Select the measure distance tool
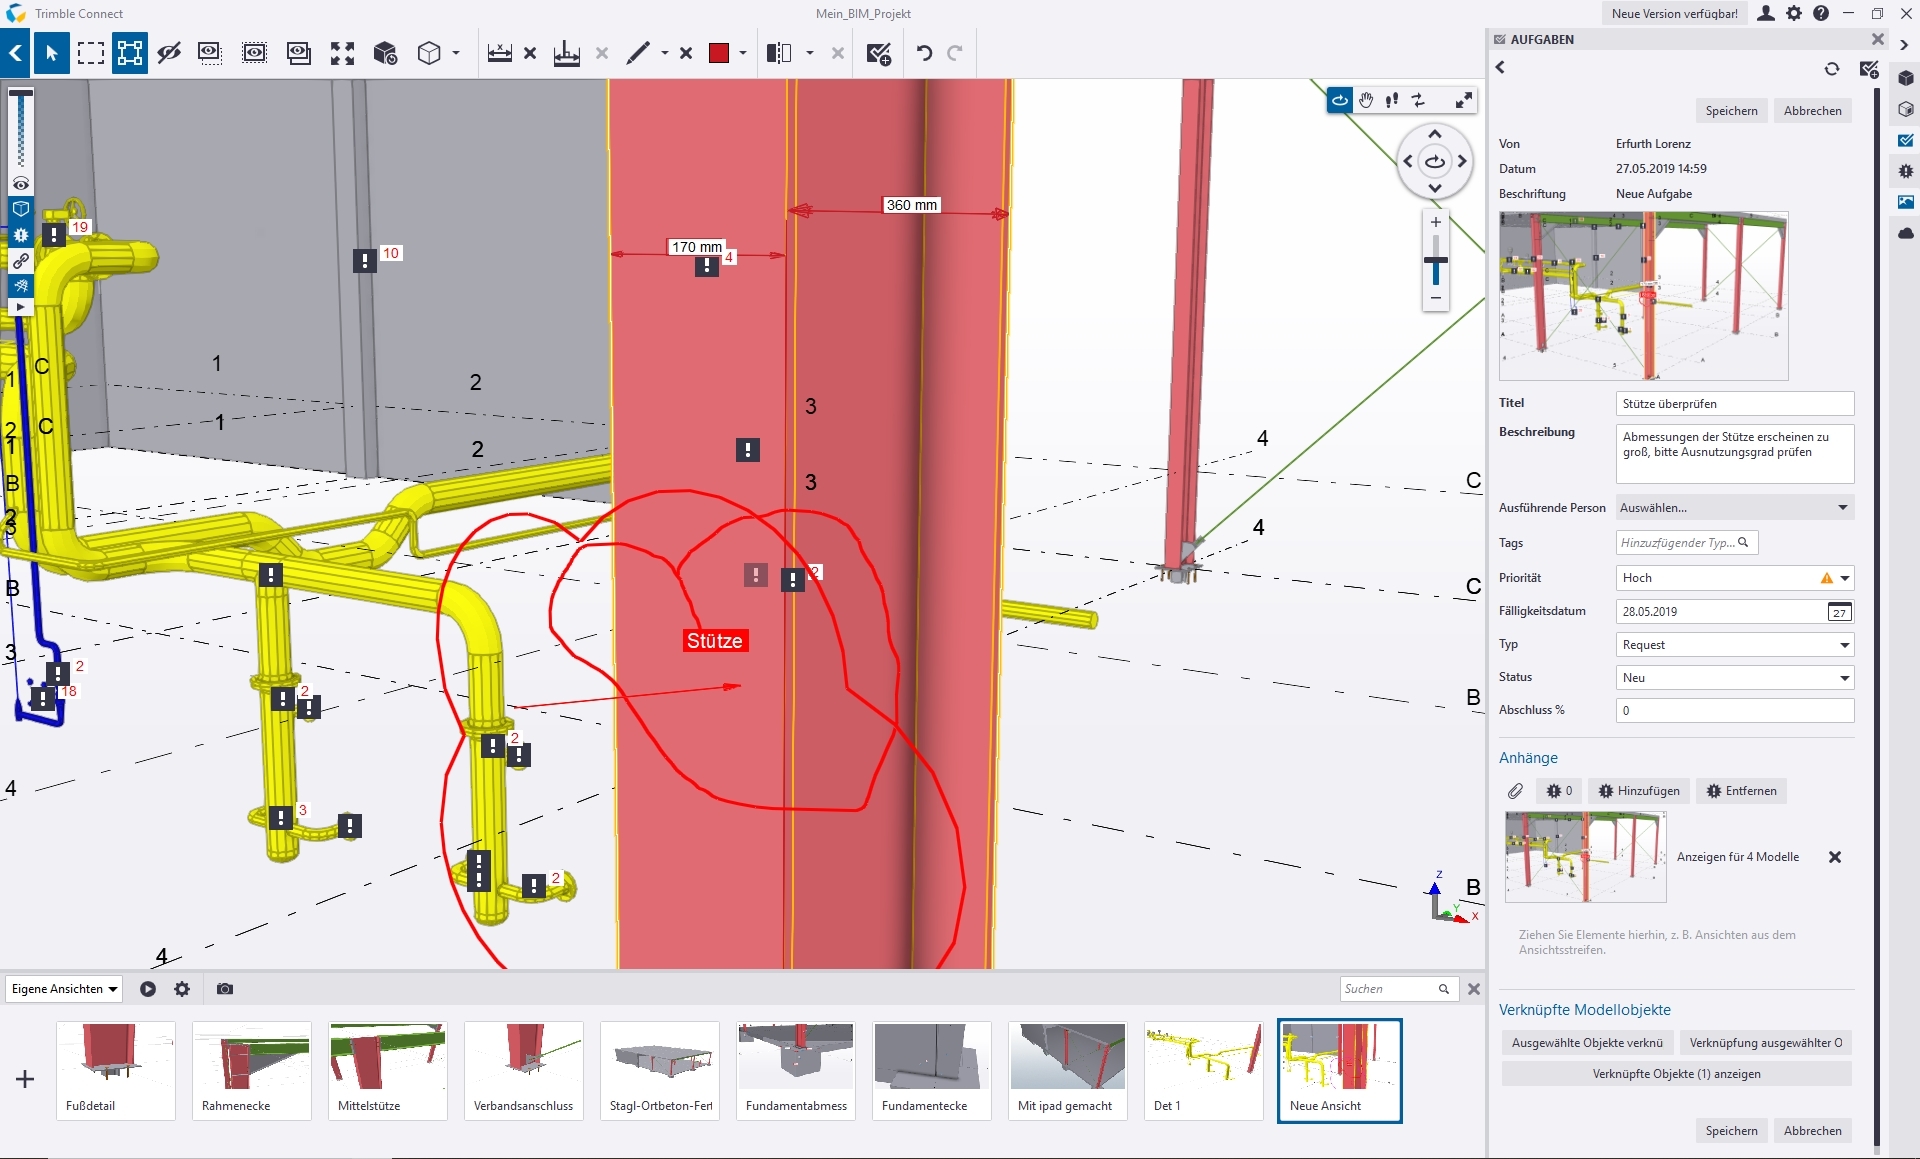The image size is (1920, 1159). coord(500,53)
